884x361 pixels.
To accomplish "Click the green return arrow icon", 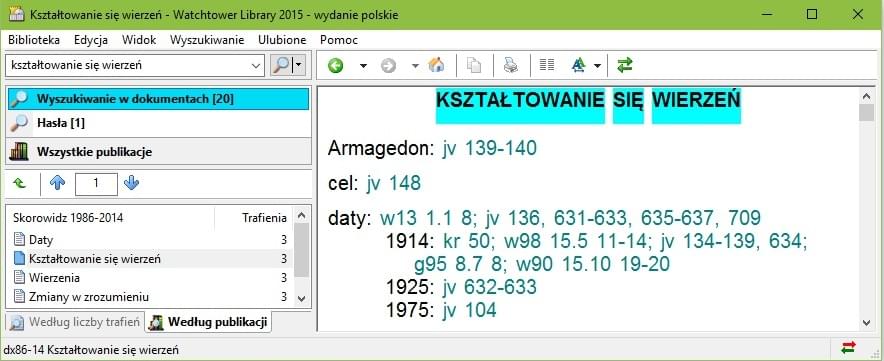I will click(20, 183).
